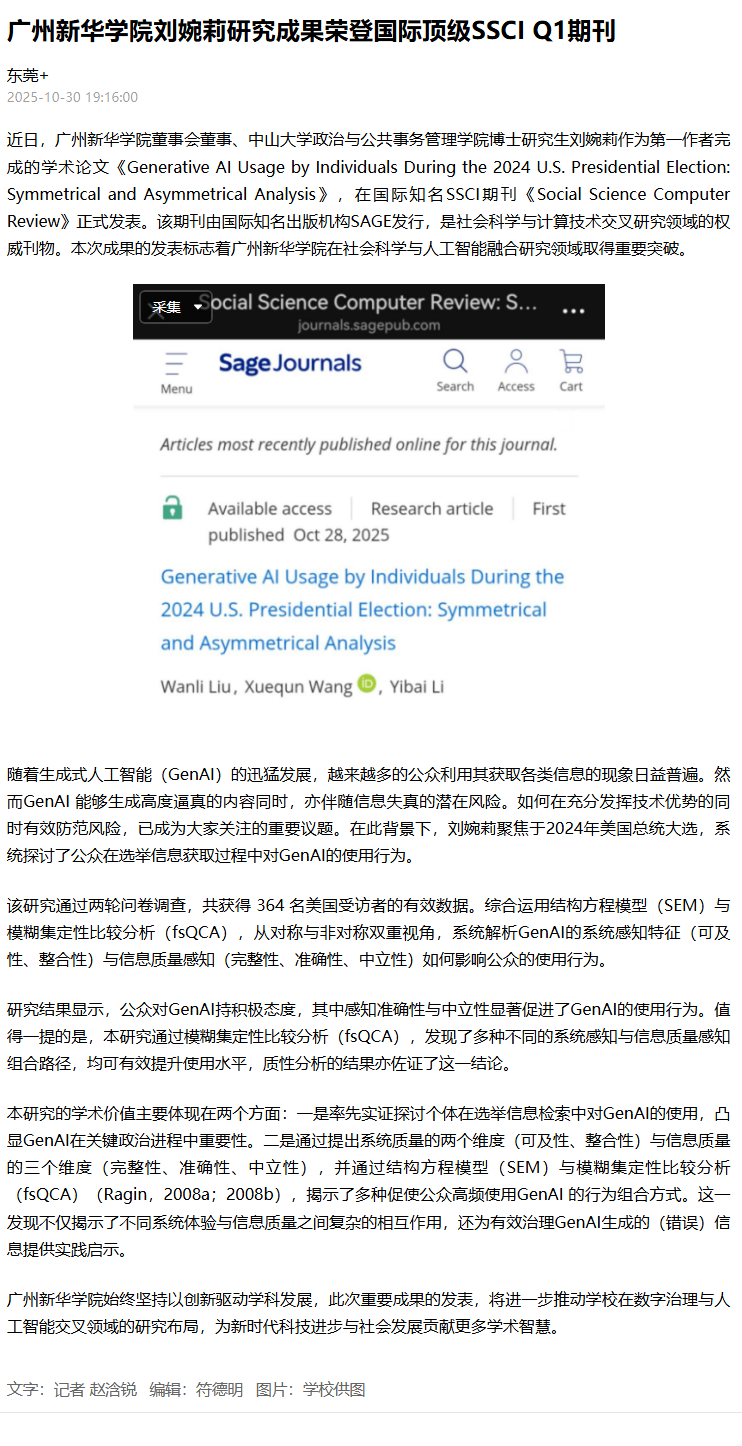
Task: Click the Research article label
Action: click(431, 508)
